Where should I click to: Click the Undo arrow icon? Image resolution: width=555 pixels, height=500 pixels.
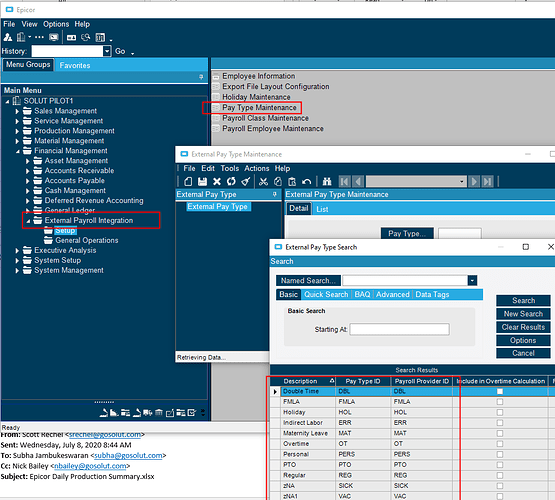point(307,182)
